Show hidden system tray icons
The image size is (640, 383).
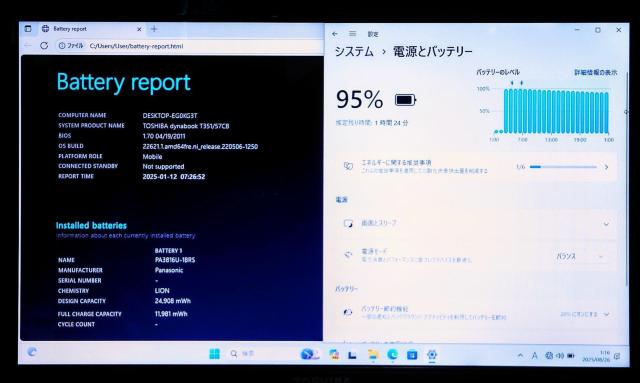pos(520,356)
